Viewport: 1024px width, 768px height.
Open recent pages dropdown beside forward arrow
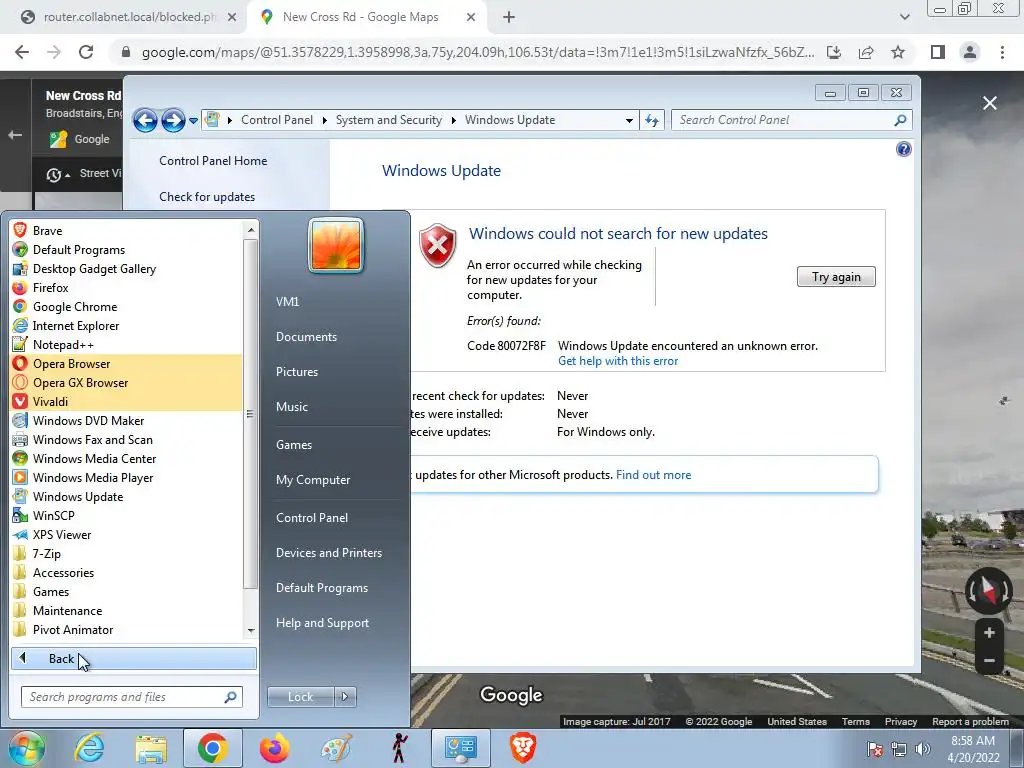tap(193, 120)
